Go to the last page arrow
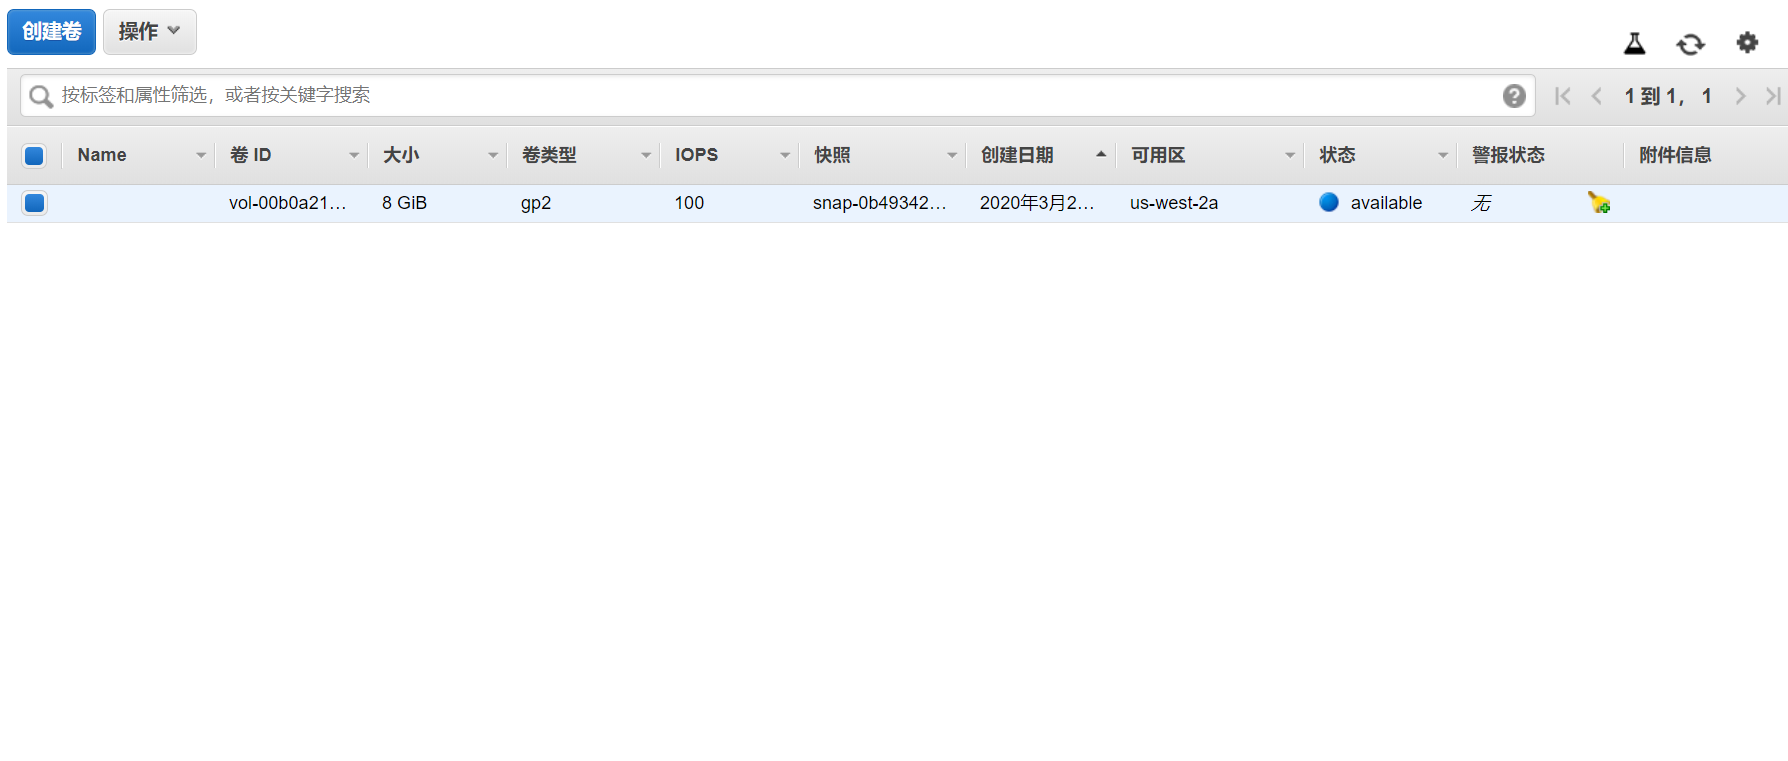1788x761 pixels. 1773,96
